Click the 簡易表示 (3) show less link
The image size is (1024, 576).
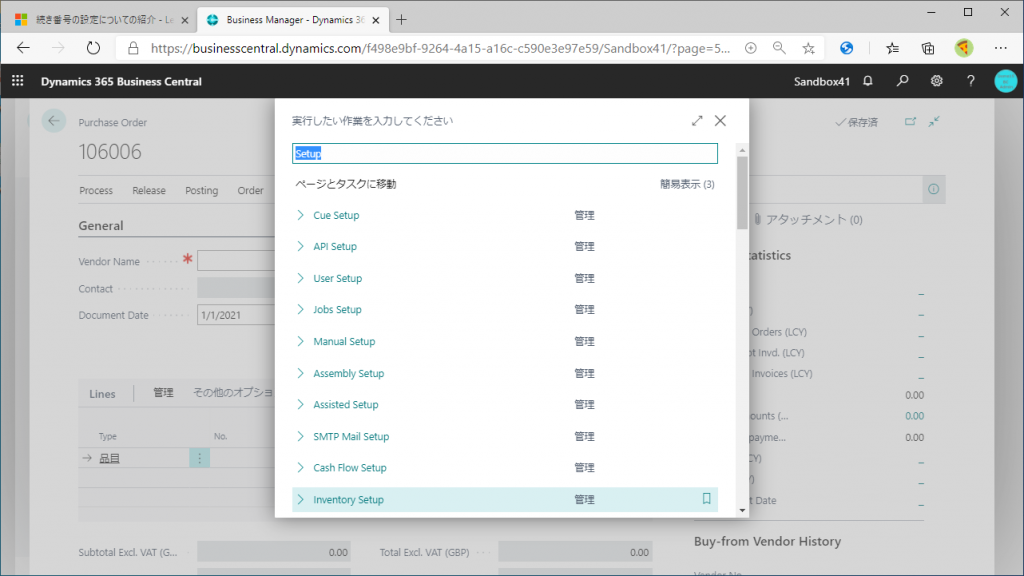(687, 184)
